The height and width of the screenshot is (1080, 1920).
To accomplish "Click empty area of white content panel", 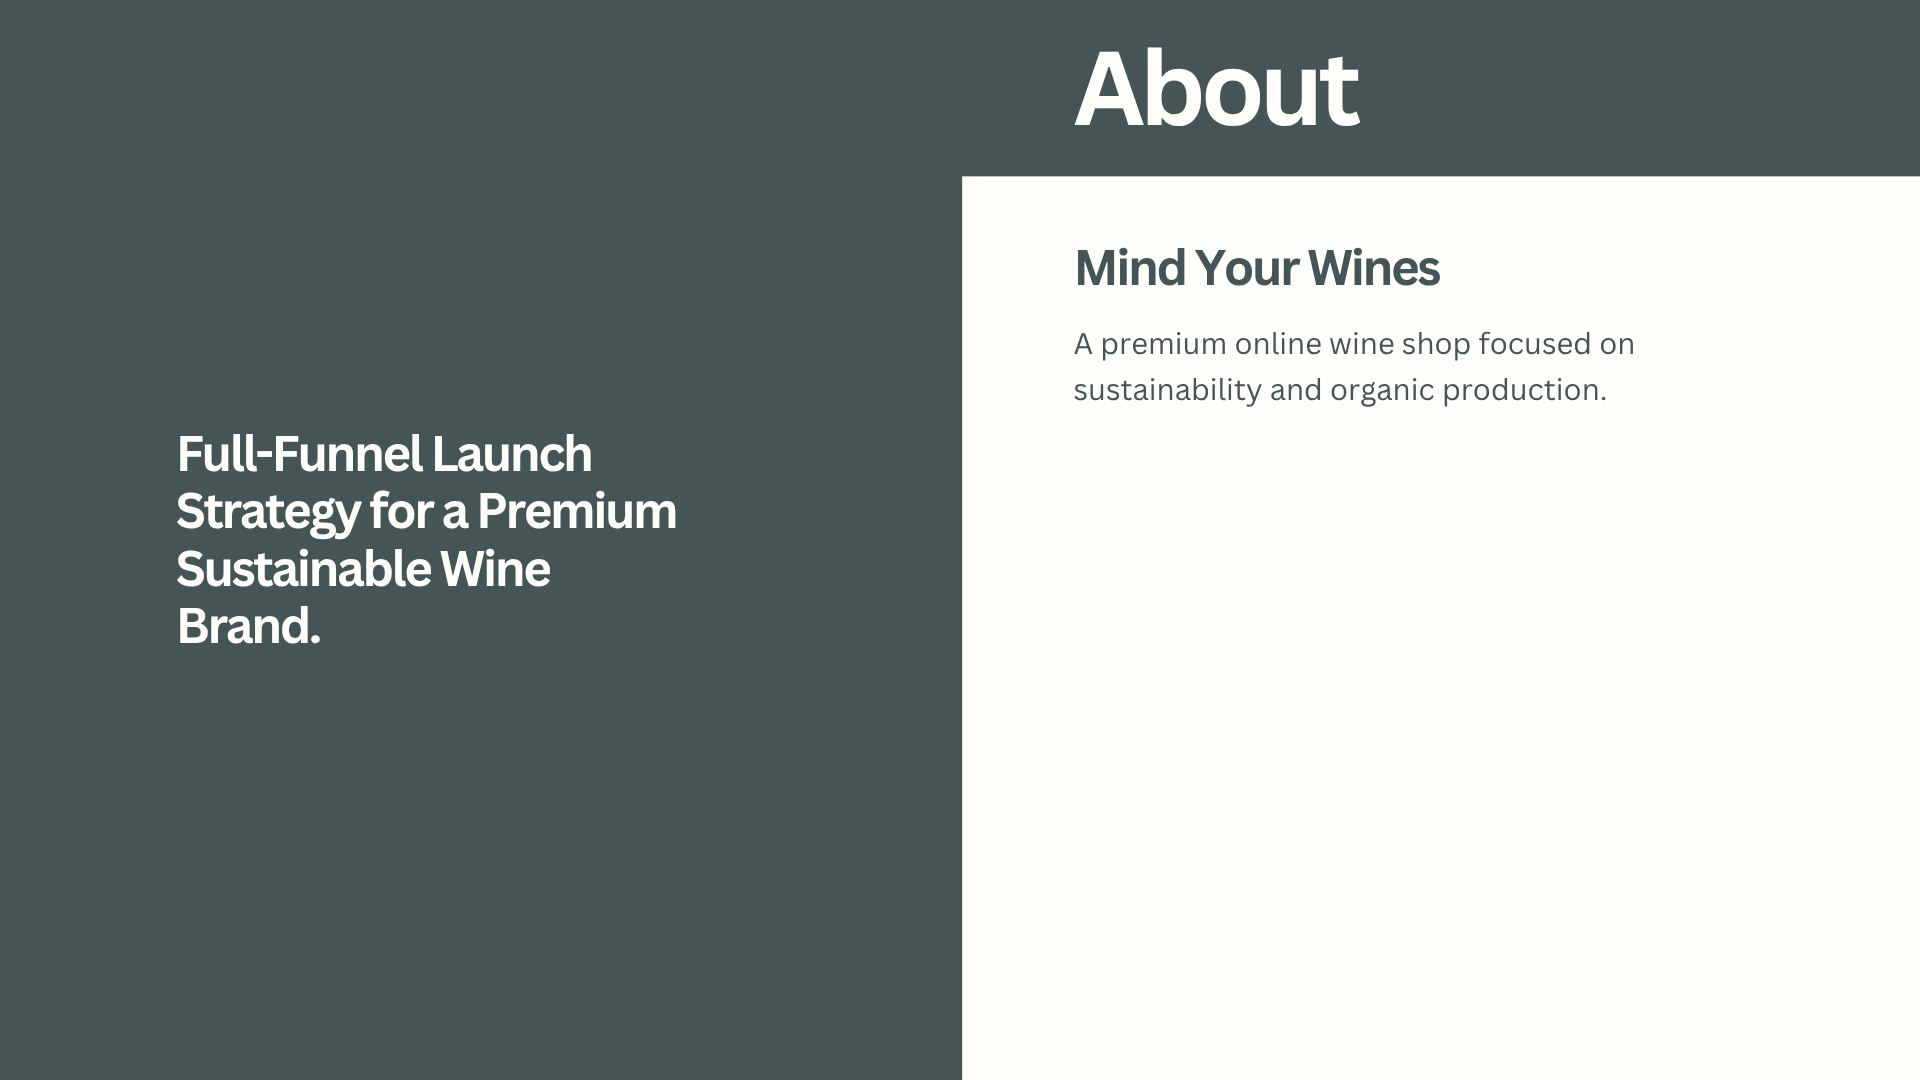I will pos(1440,750).
